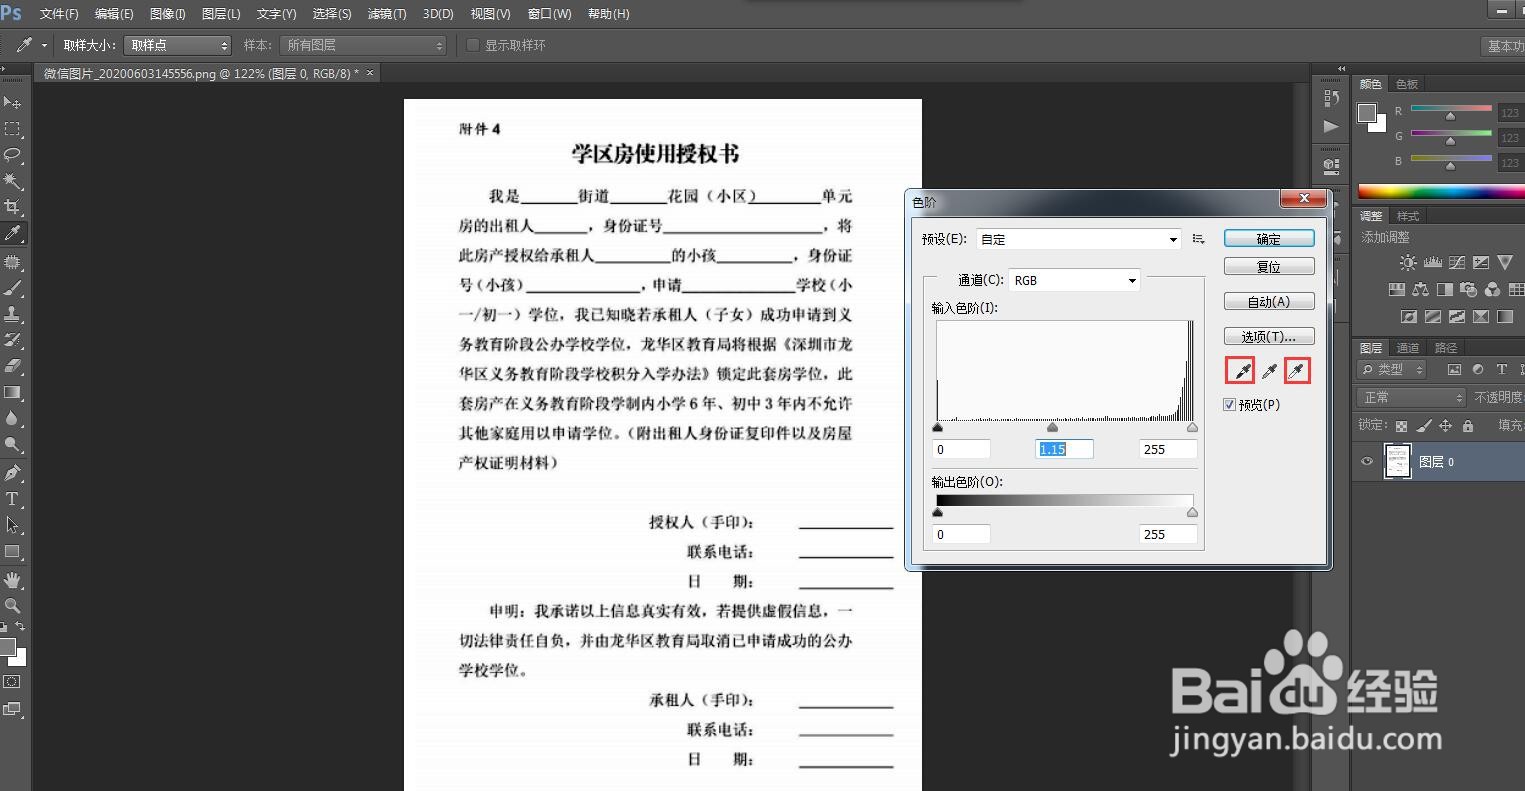Image resolution: width=1525 pixels, height=791 pixels.
Task: Hide 图层 0 with its visibility eye
Action: pos(1366,461)
